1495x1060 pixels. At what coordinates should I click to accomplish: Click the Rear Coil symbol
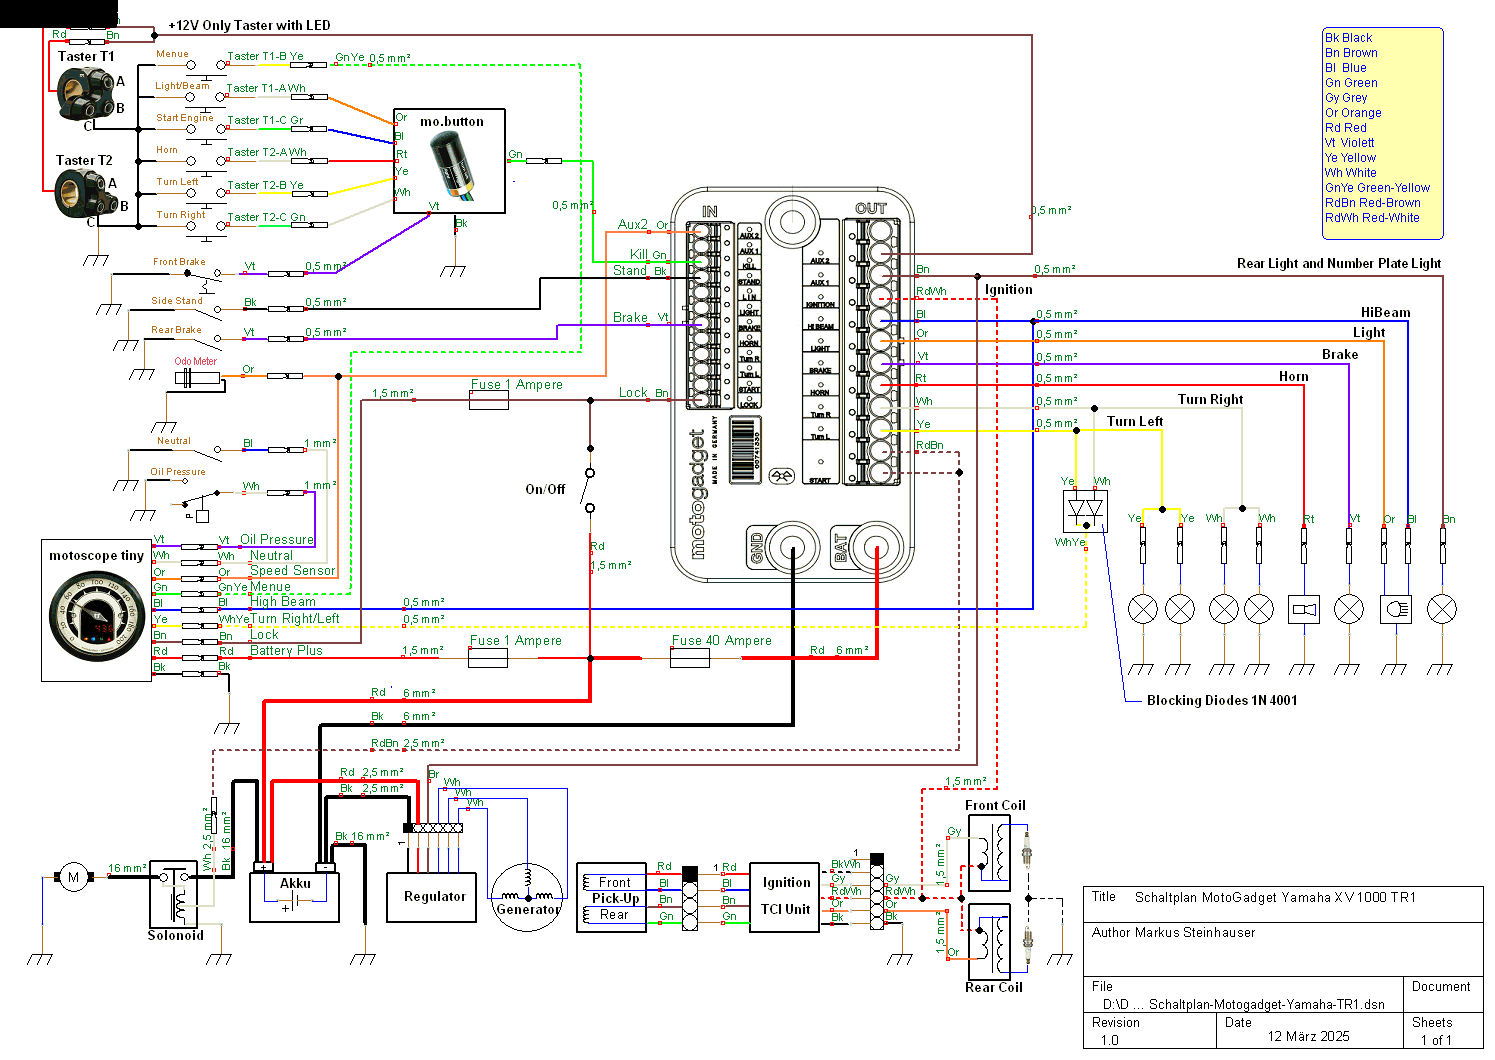(989, 939)
